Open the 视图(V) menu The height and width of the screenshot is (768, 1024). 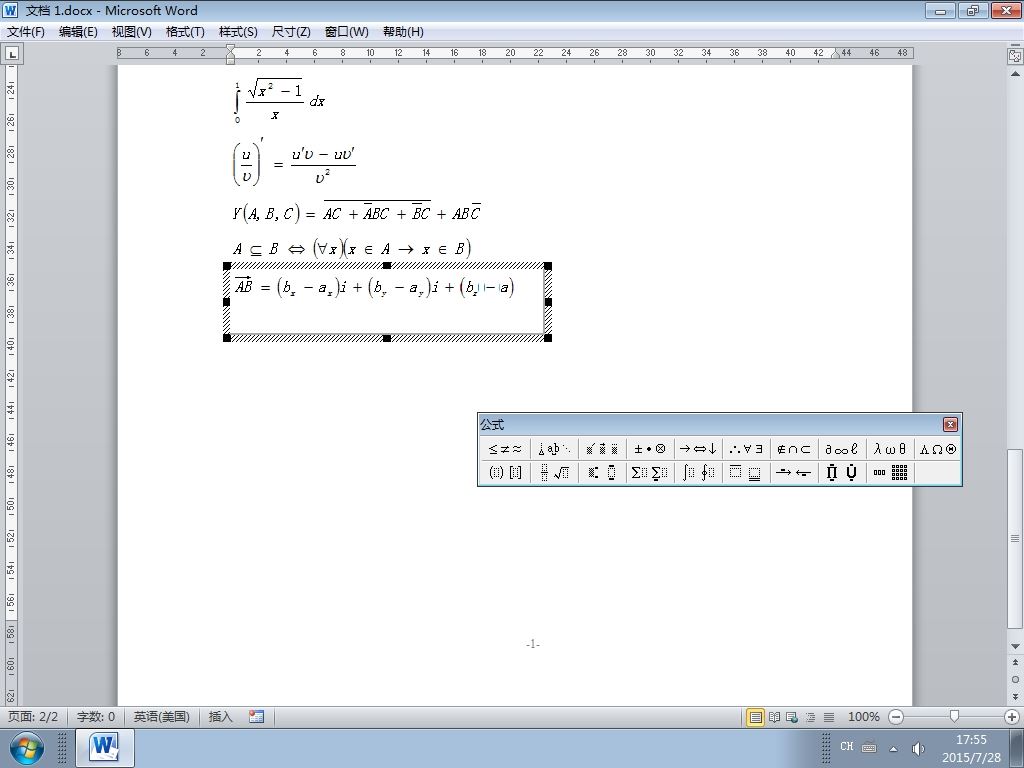point(131,32)
